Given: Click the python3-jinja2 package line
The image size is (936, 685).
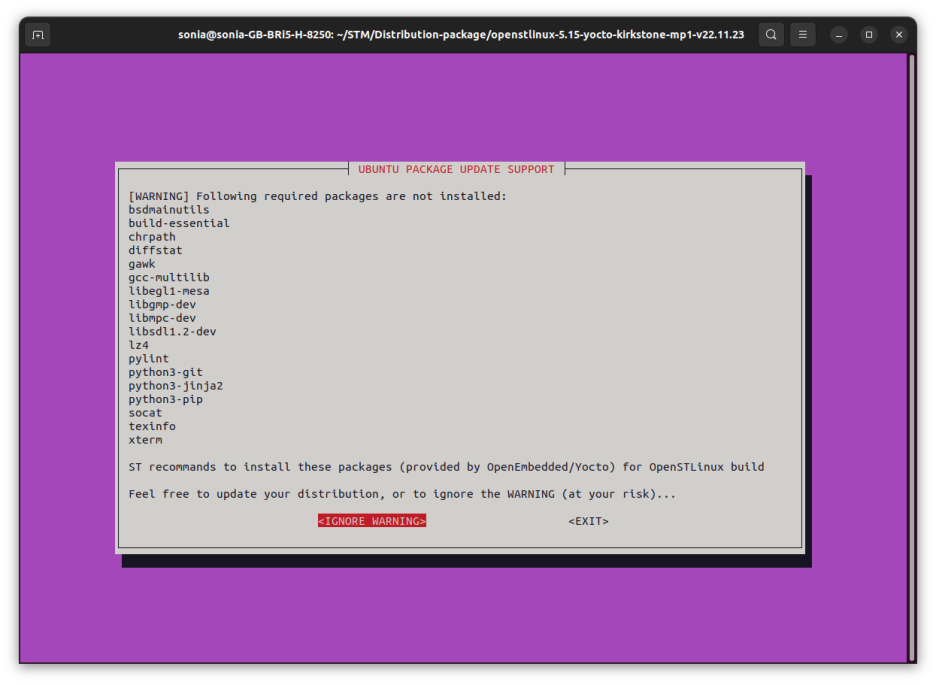Looking at the screenshot, I should click(x=176, y=386).
